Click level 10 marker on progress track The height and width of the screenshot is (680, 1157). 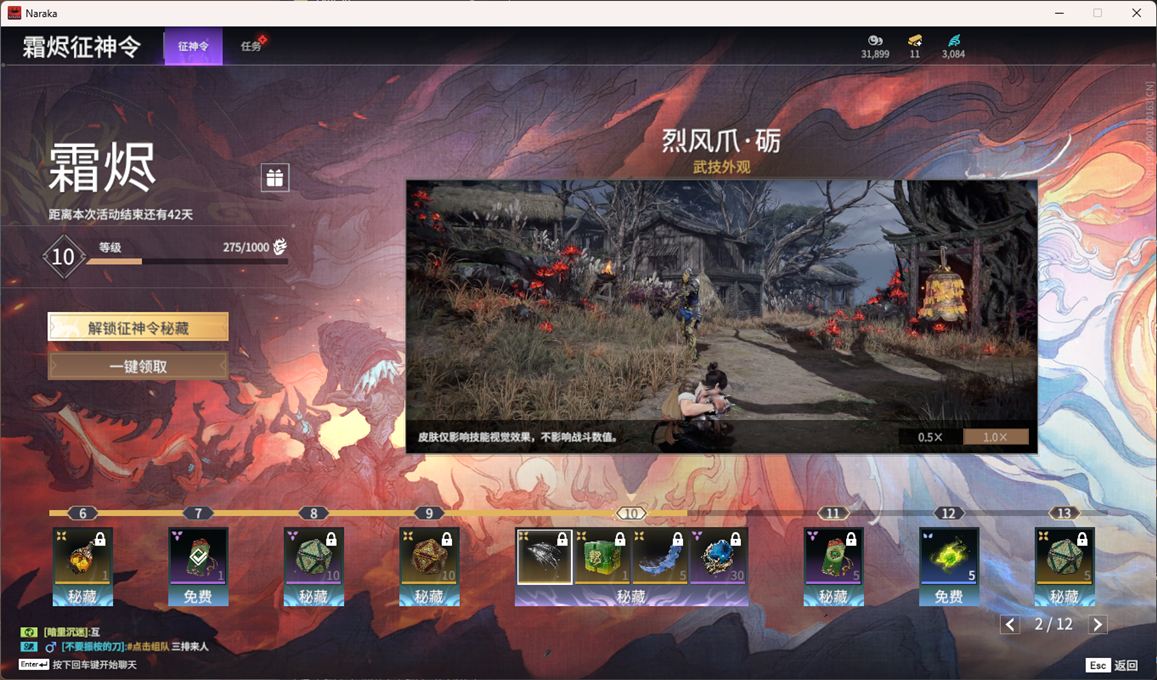[x=631, y=513]
